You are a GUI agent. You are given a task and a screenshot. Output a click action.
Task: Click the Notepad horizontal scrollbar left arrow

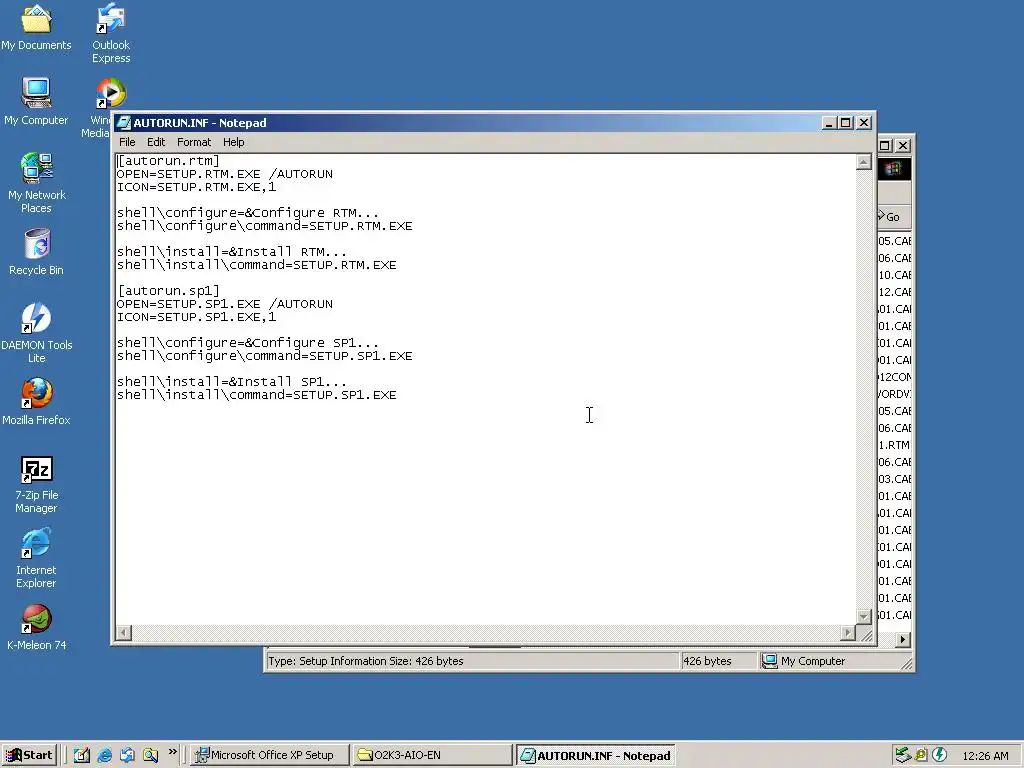[x=123, y=632]
